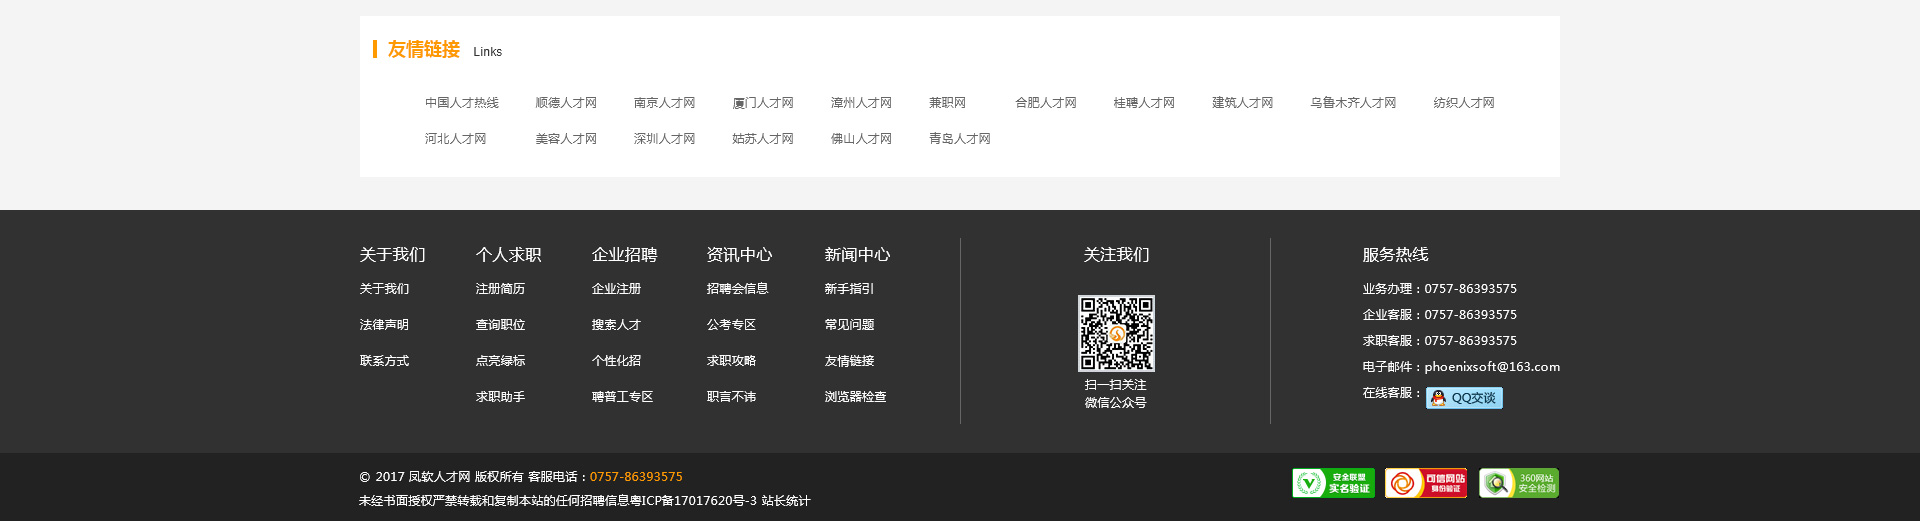Visit the 纺织人才网 link

click(1463, 103)
